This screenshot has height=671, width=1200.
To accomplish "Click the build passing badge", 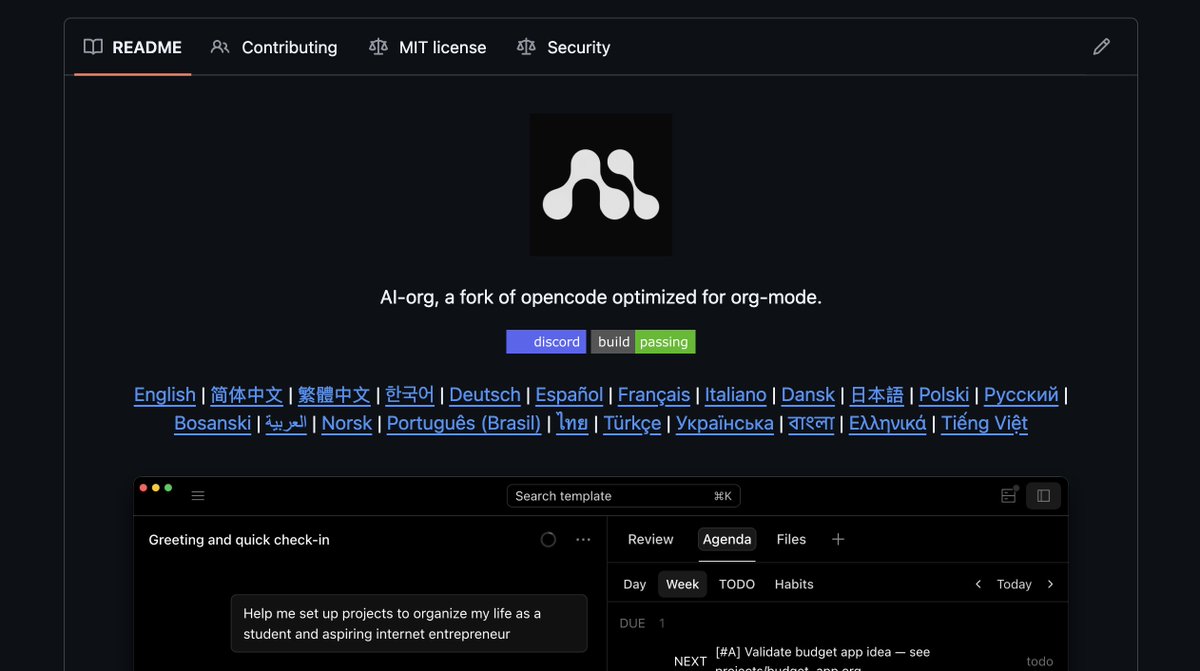I will point(643,342).
